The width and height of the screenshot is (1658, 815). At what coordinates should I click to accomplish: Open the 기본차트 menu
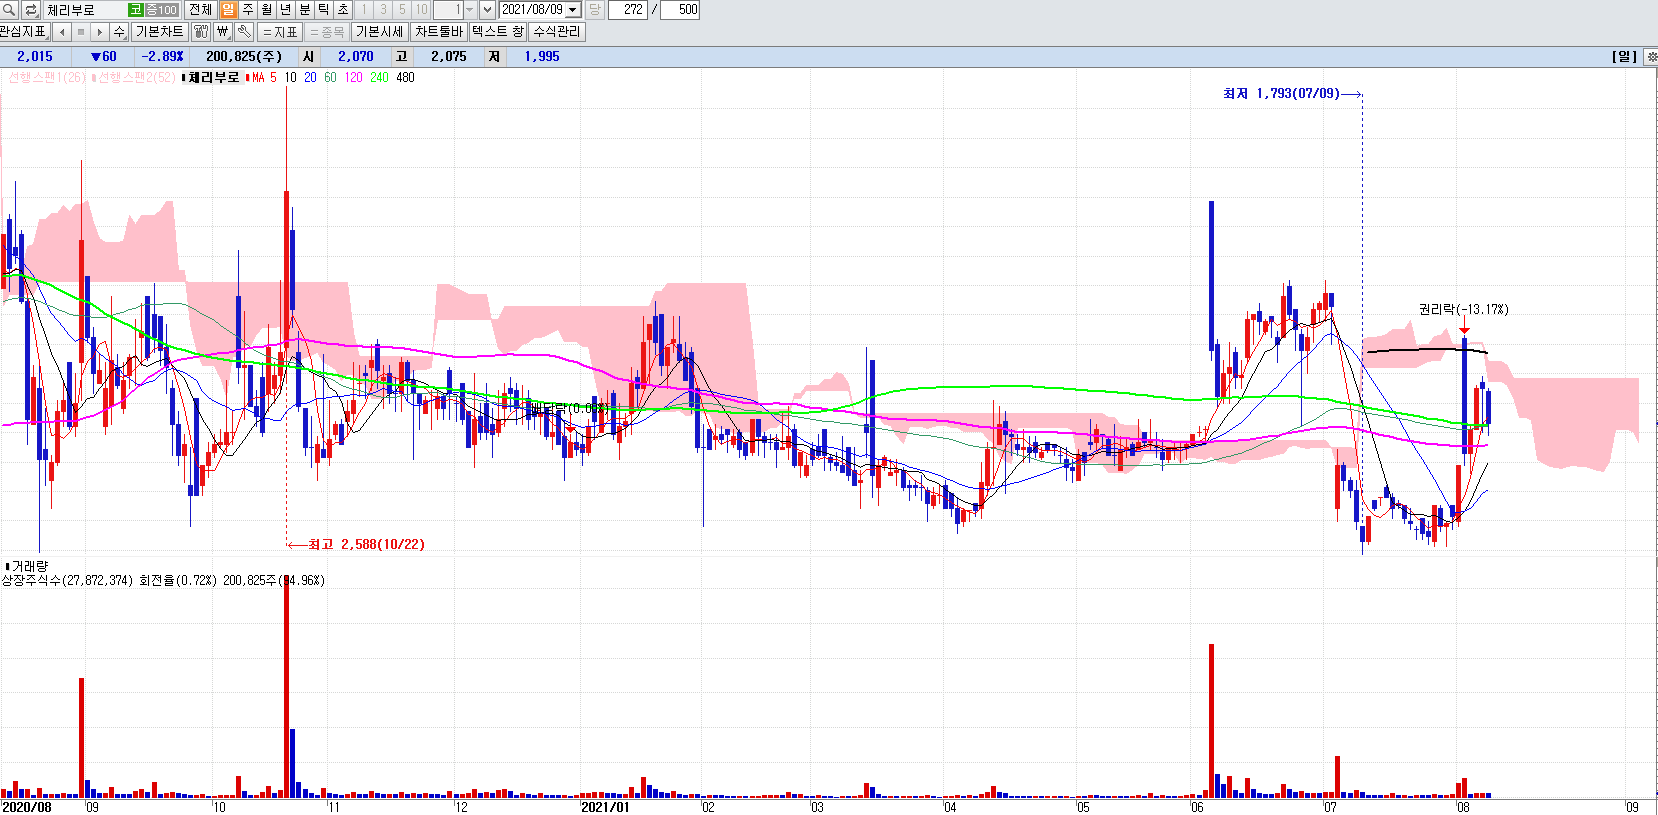click(159, 32)
